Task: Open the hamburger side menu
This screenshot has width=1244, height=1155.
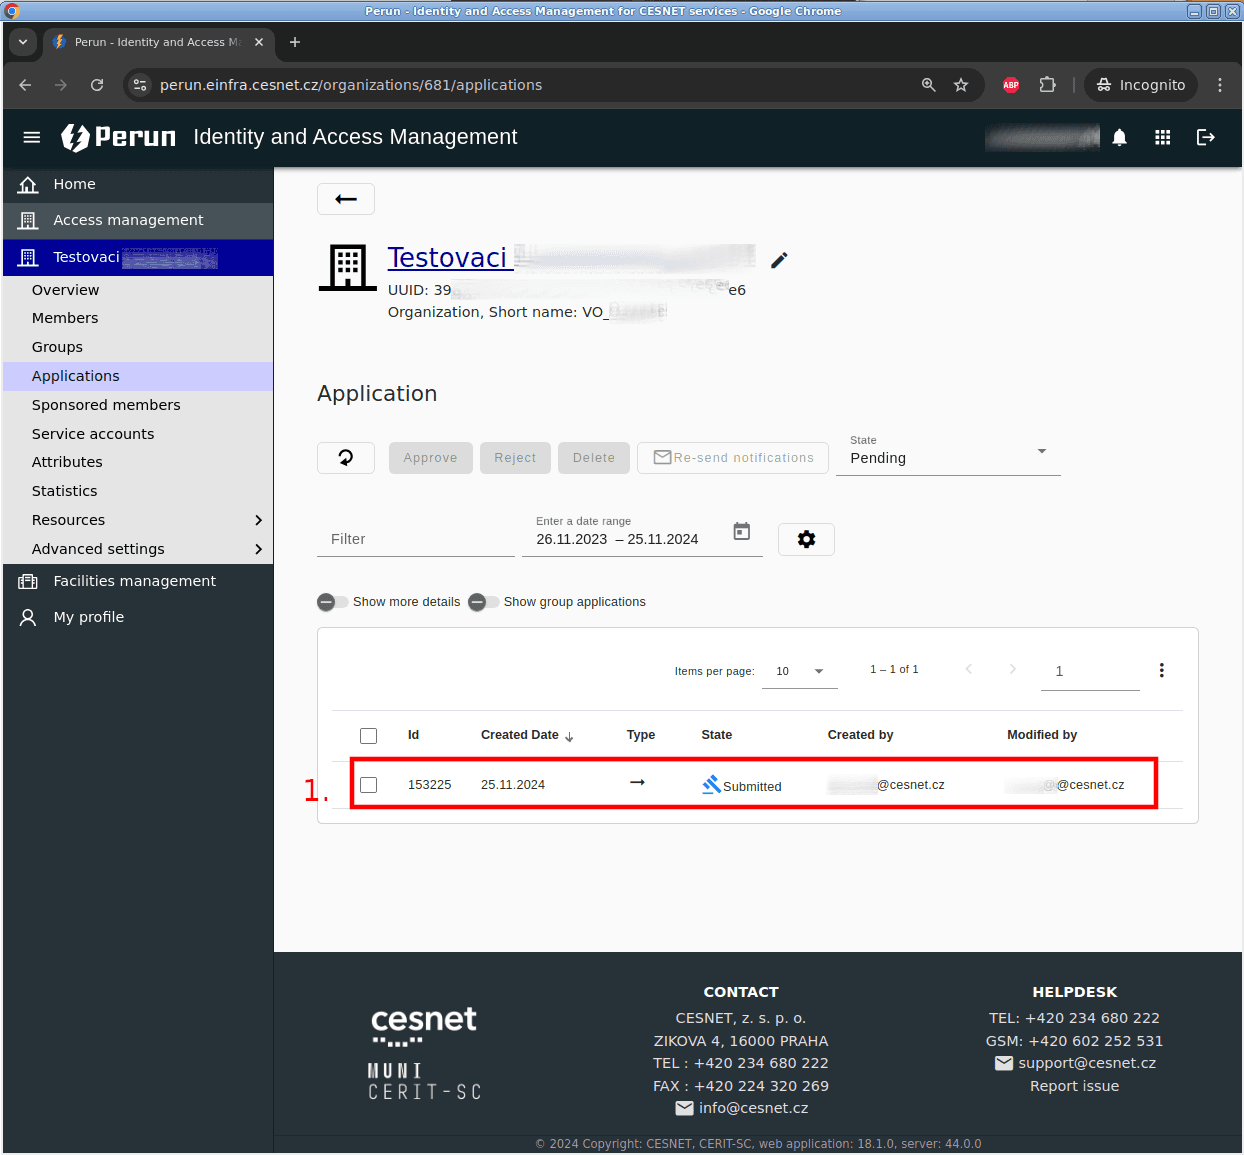Action: [32, 137]
